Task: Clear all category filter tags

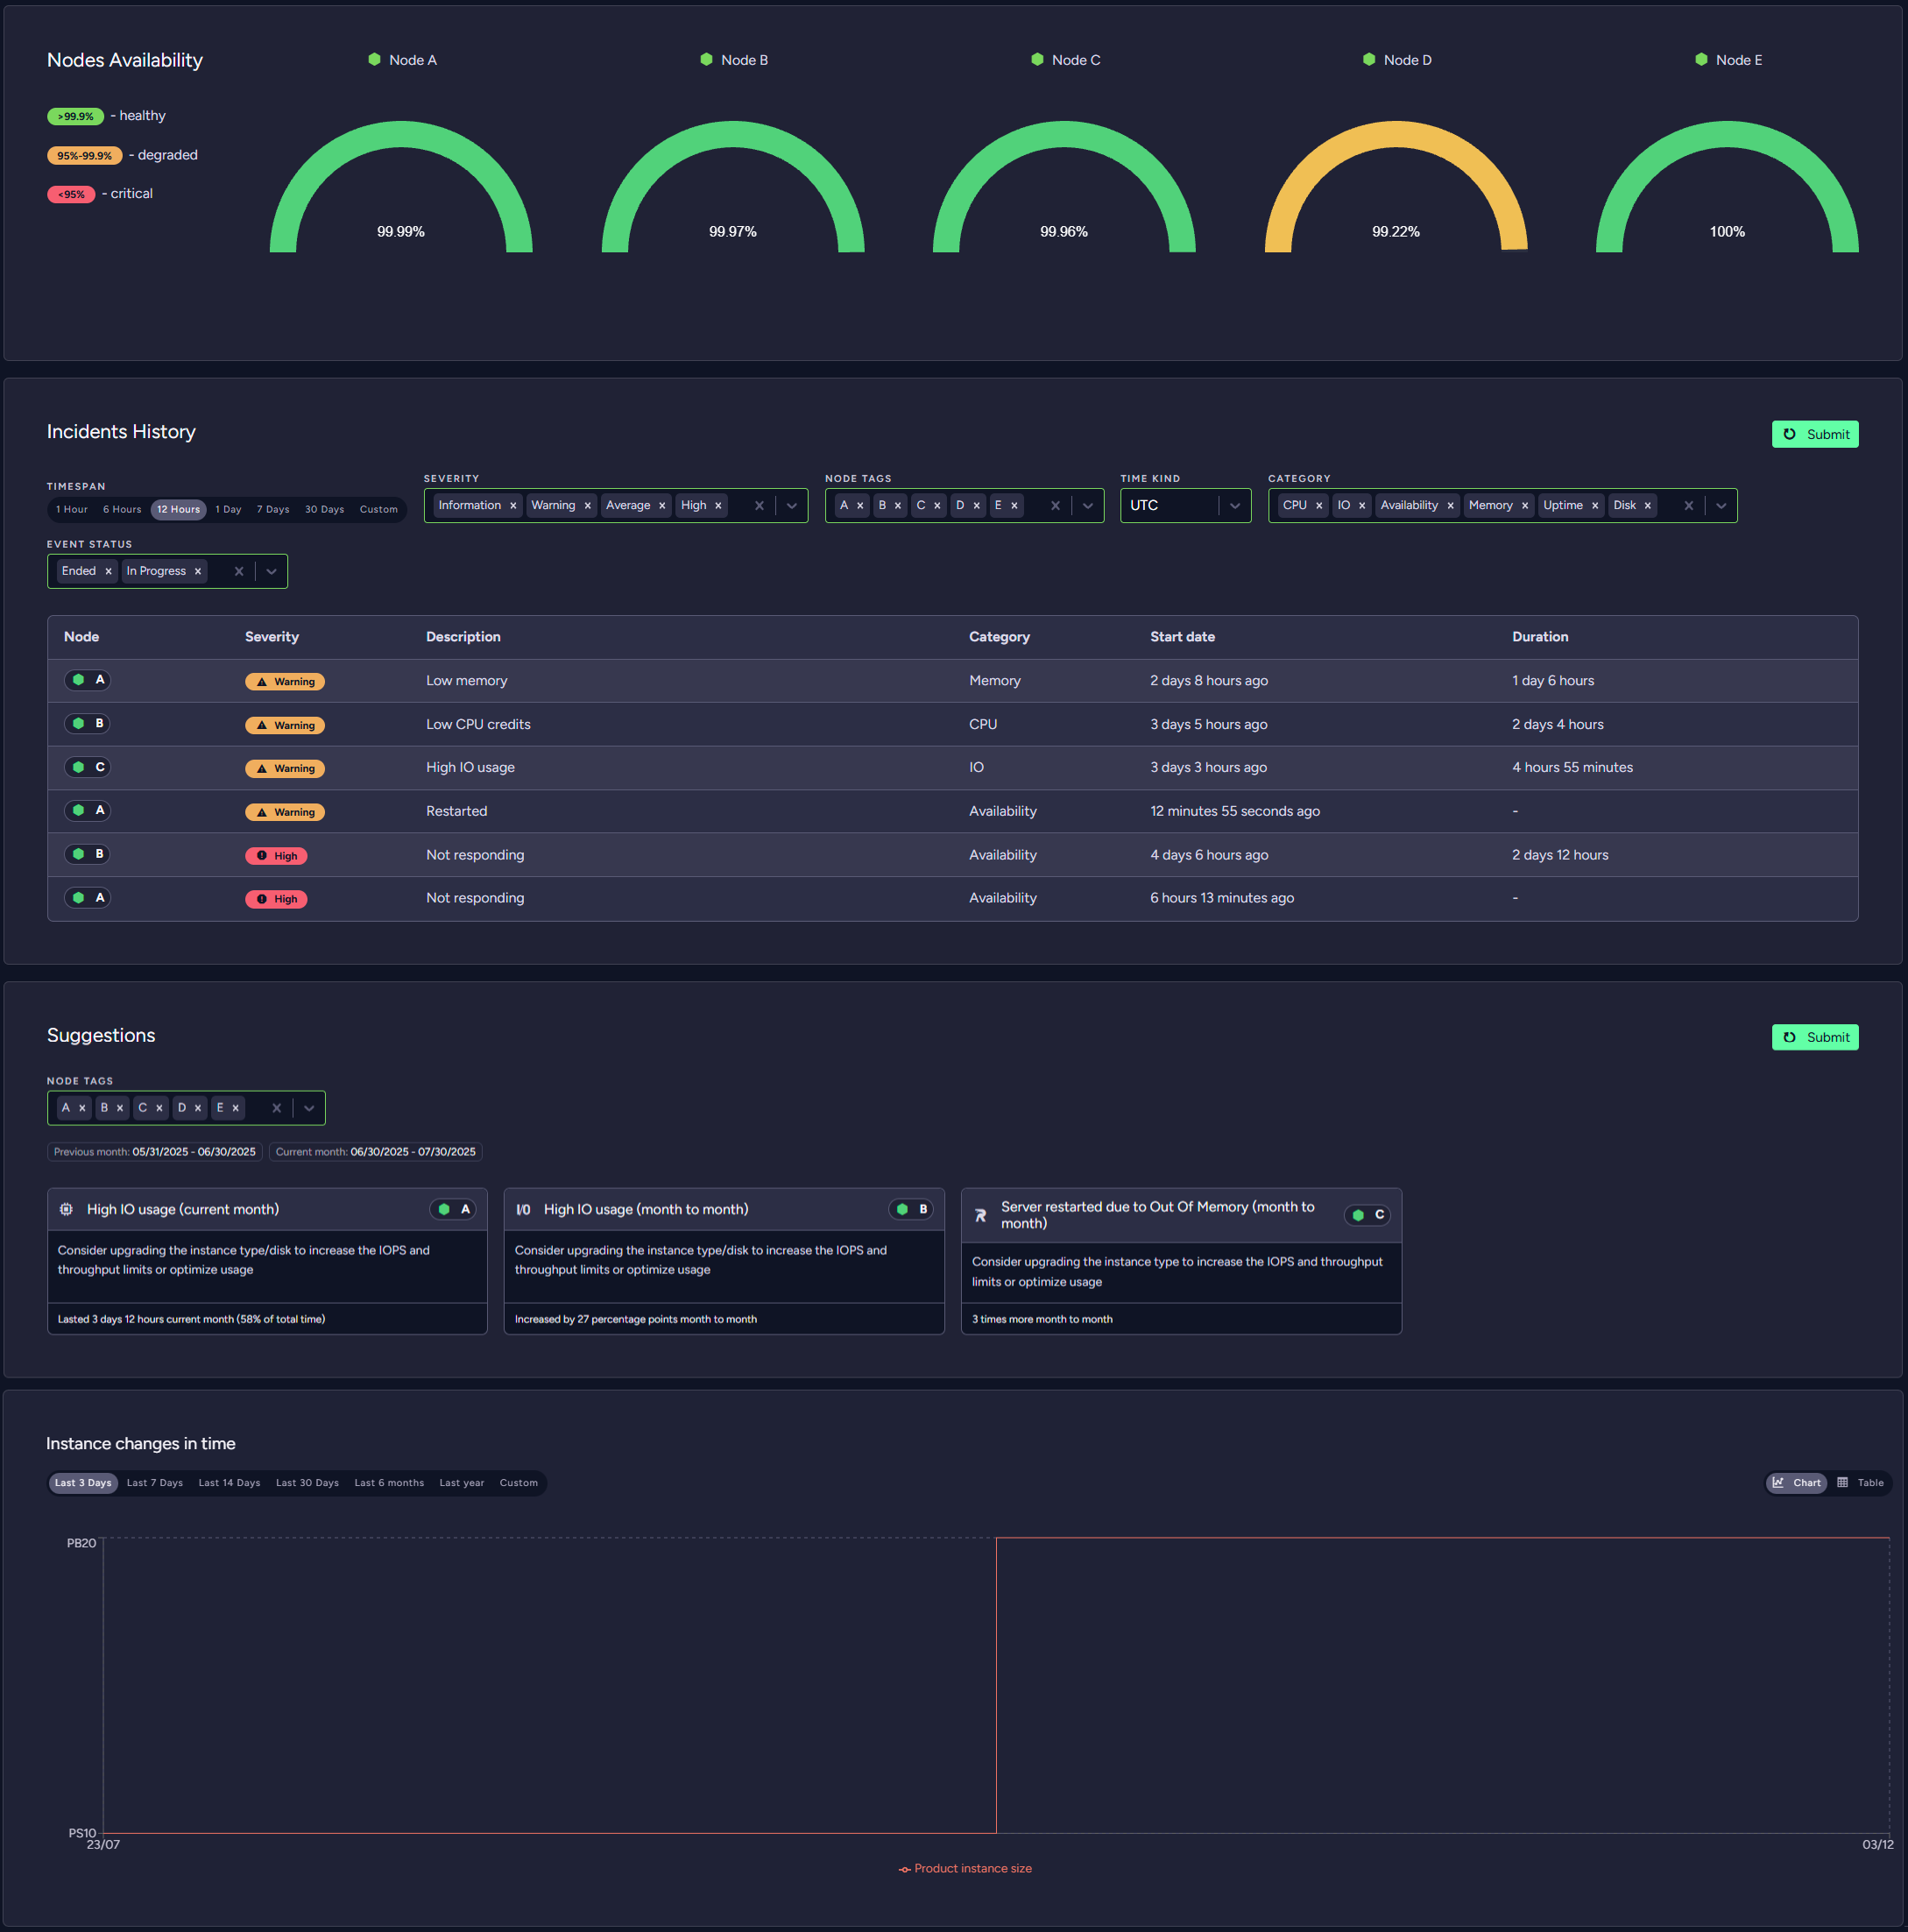Action: pyautogui.click(x=1688, y=506)
